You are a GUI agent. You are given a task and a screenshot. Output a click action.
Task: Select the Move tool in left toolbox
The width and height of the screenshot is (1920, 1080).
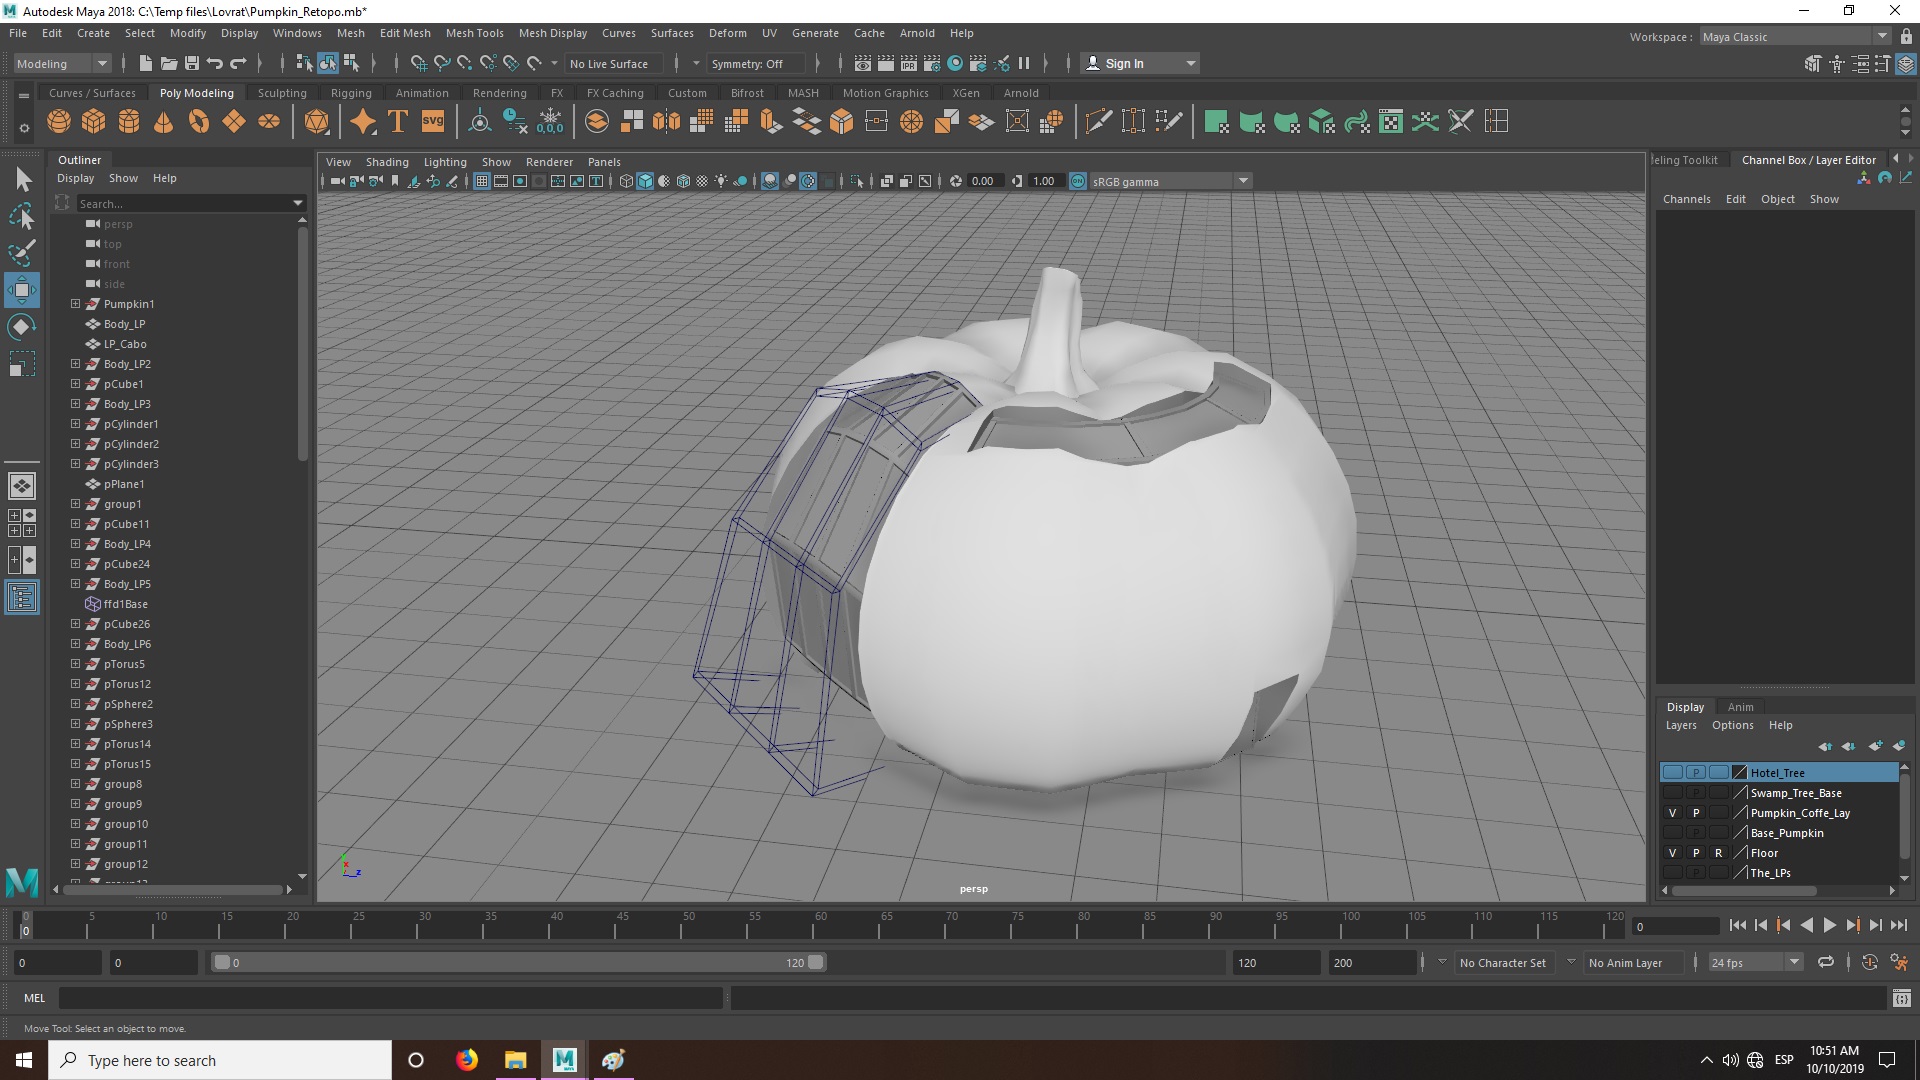(22, 290)
